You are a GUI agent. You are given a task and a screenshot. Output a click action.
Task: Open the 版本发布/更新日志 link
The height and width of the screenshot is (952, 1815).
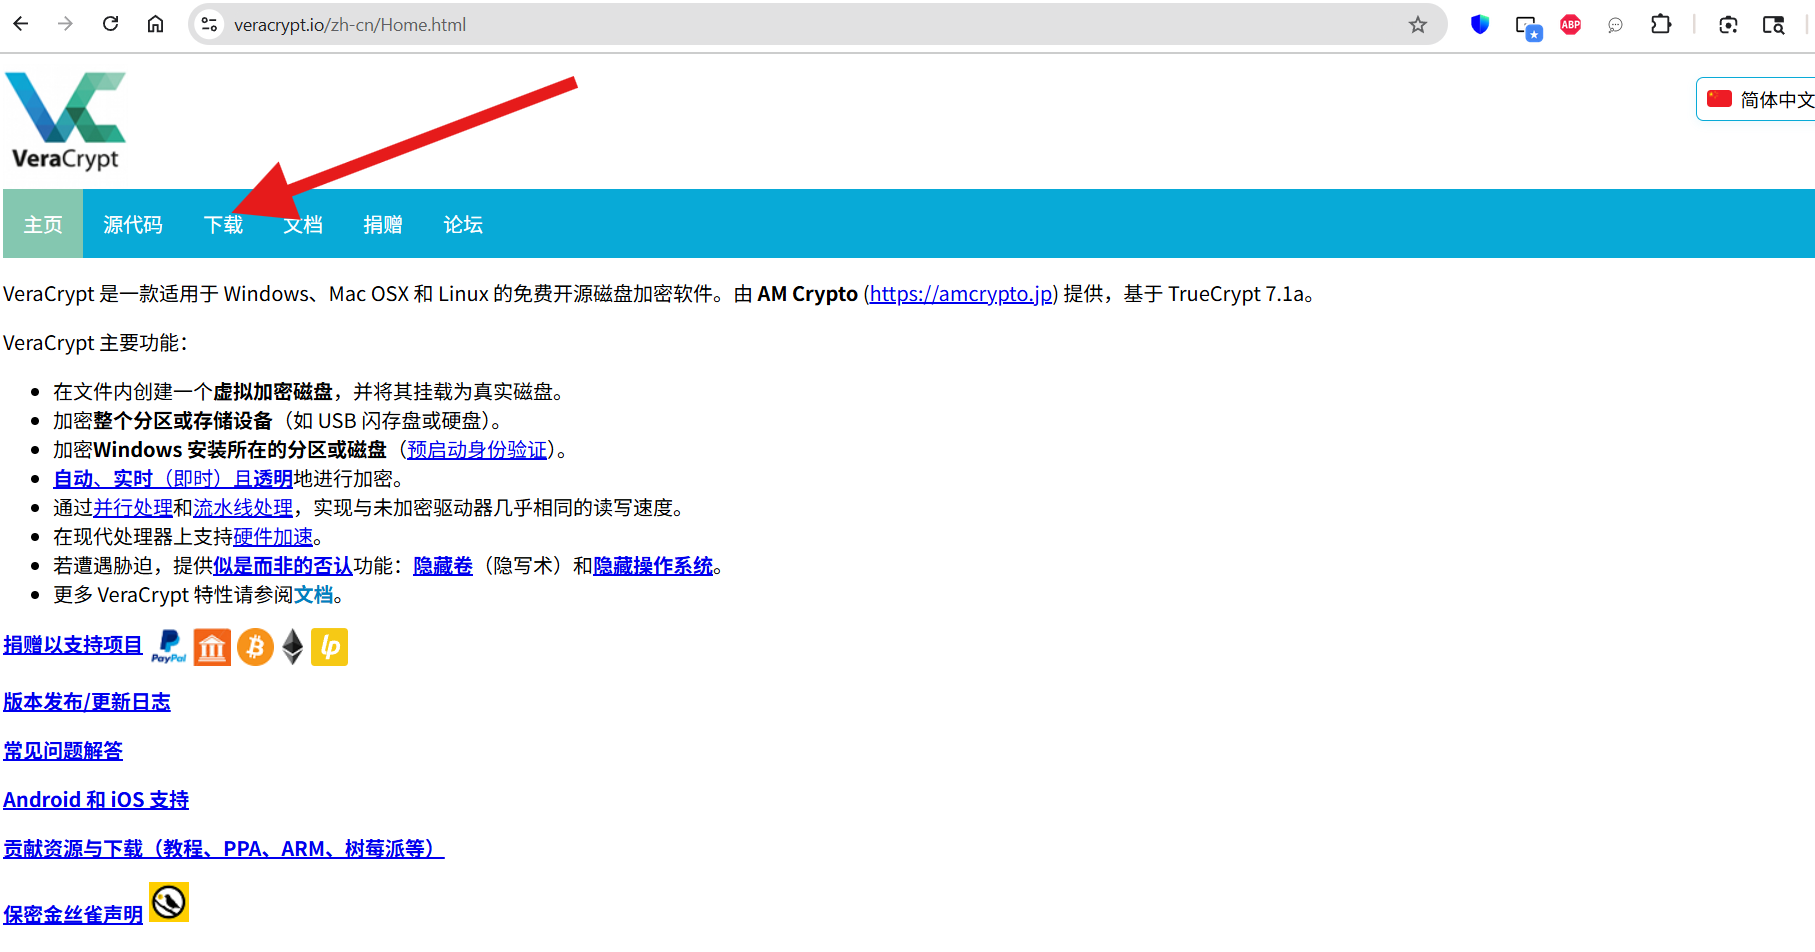point(87,702)
